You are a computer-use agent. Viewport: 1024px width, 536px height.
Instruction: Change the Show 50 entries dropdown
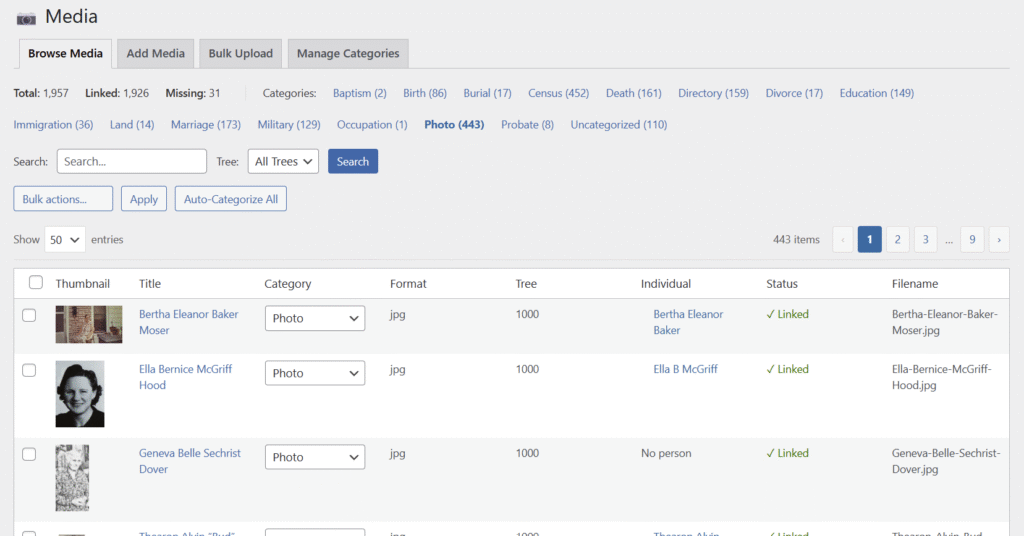coord(65,240)
